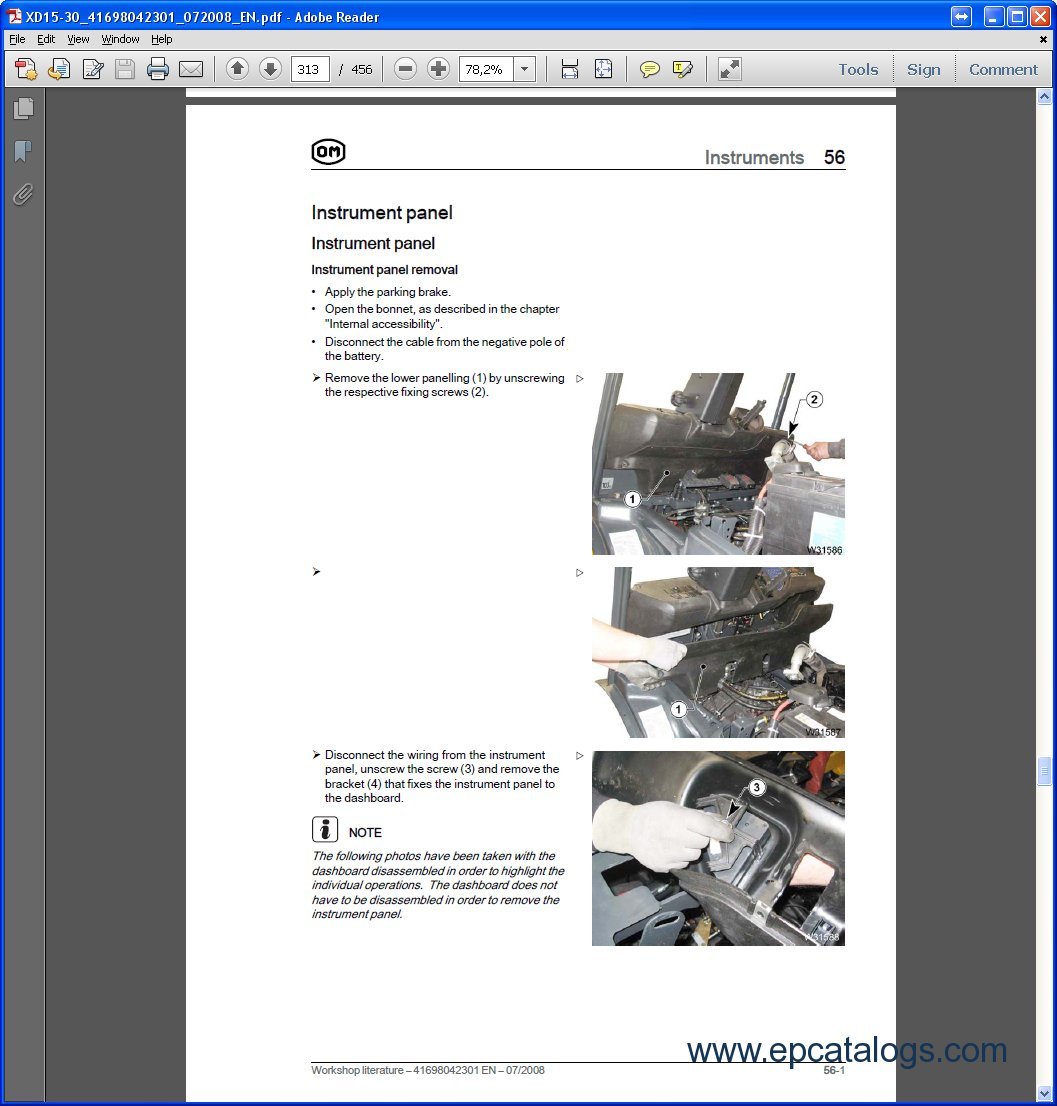Click the vertical scrollbar thumb
Image resolution: width=1057 pixels, height=1106 pixels.
pos(1044,770)
